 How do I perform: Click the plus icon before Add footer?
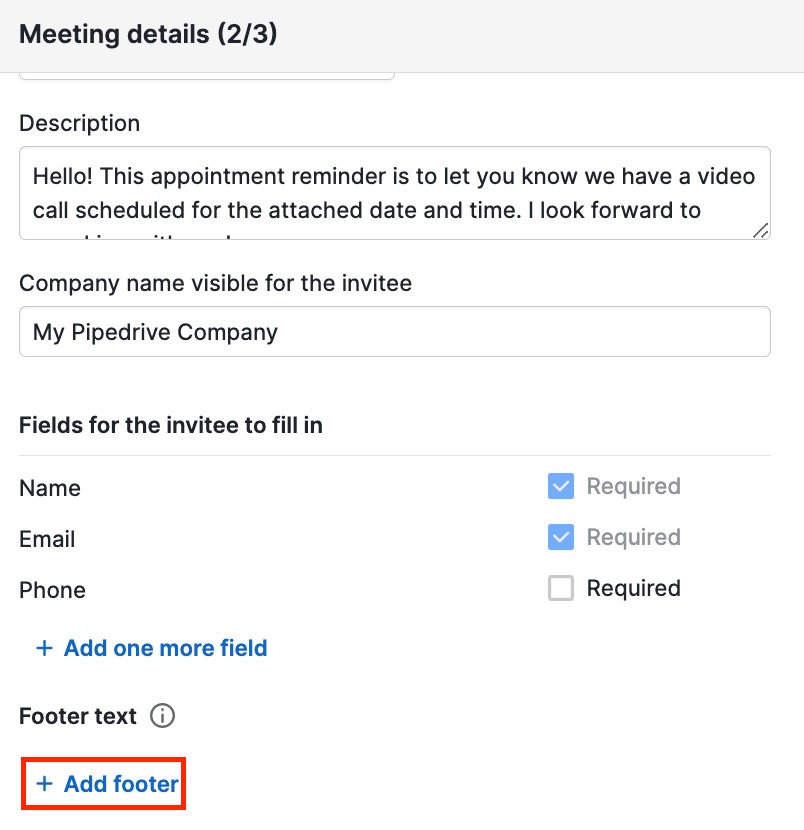coord(44,784)
